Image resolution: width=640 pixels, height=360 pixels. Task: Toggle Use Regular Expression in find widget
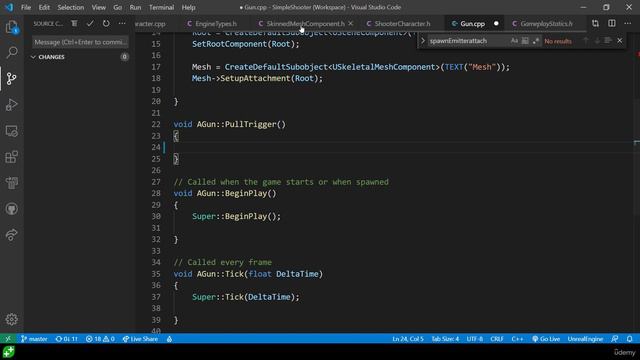click(x=536, y=41)
